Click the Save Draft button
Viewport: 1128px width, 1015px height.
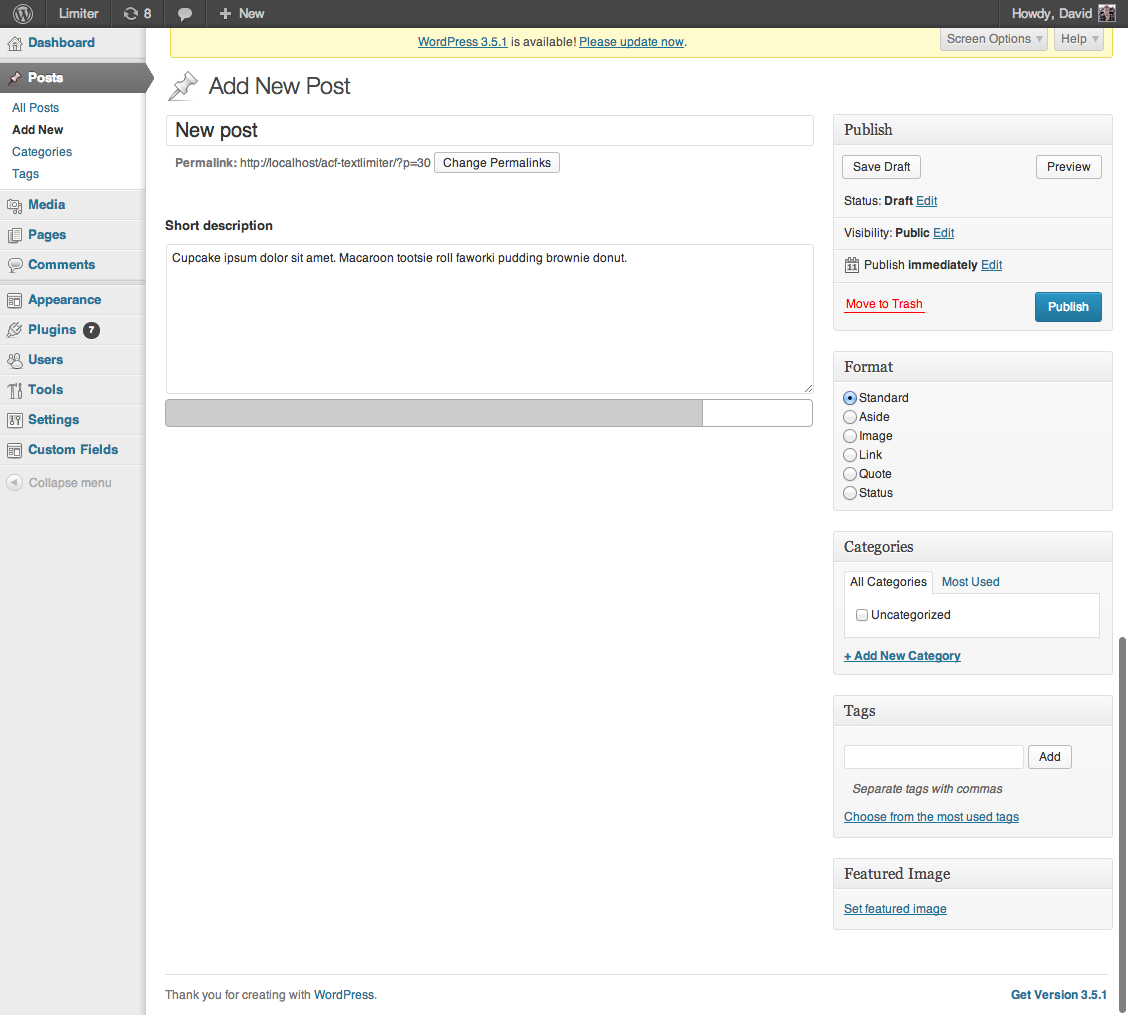[881, 167]
